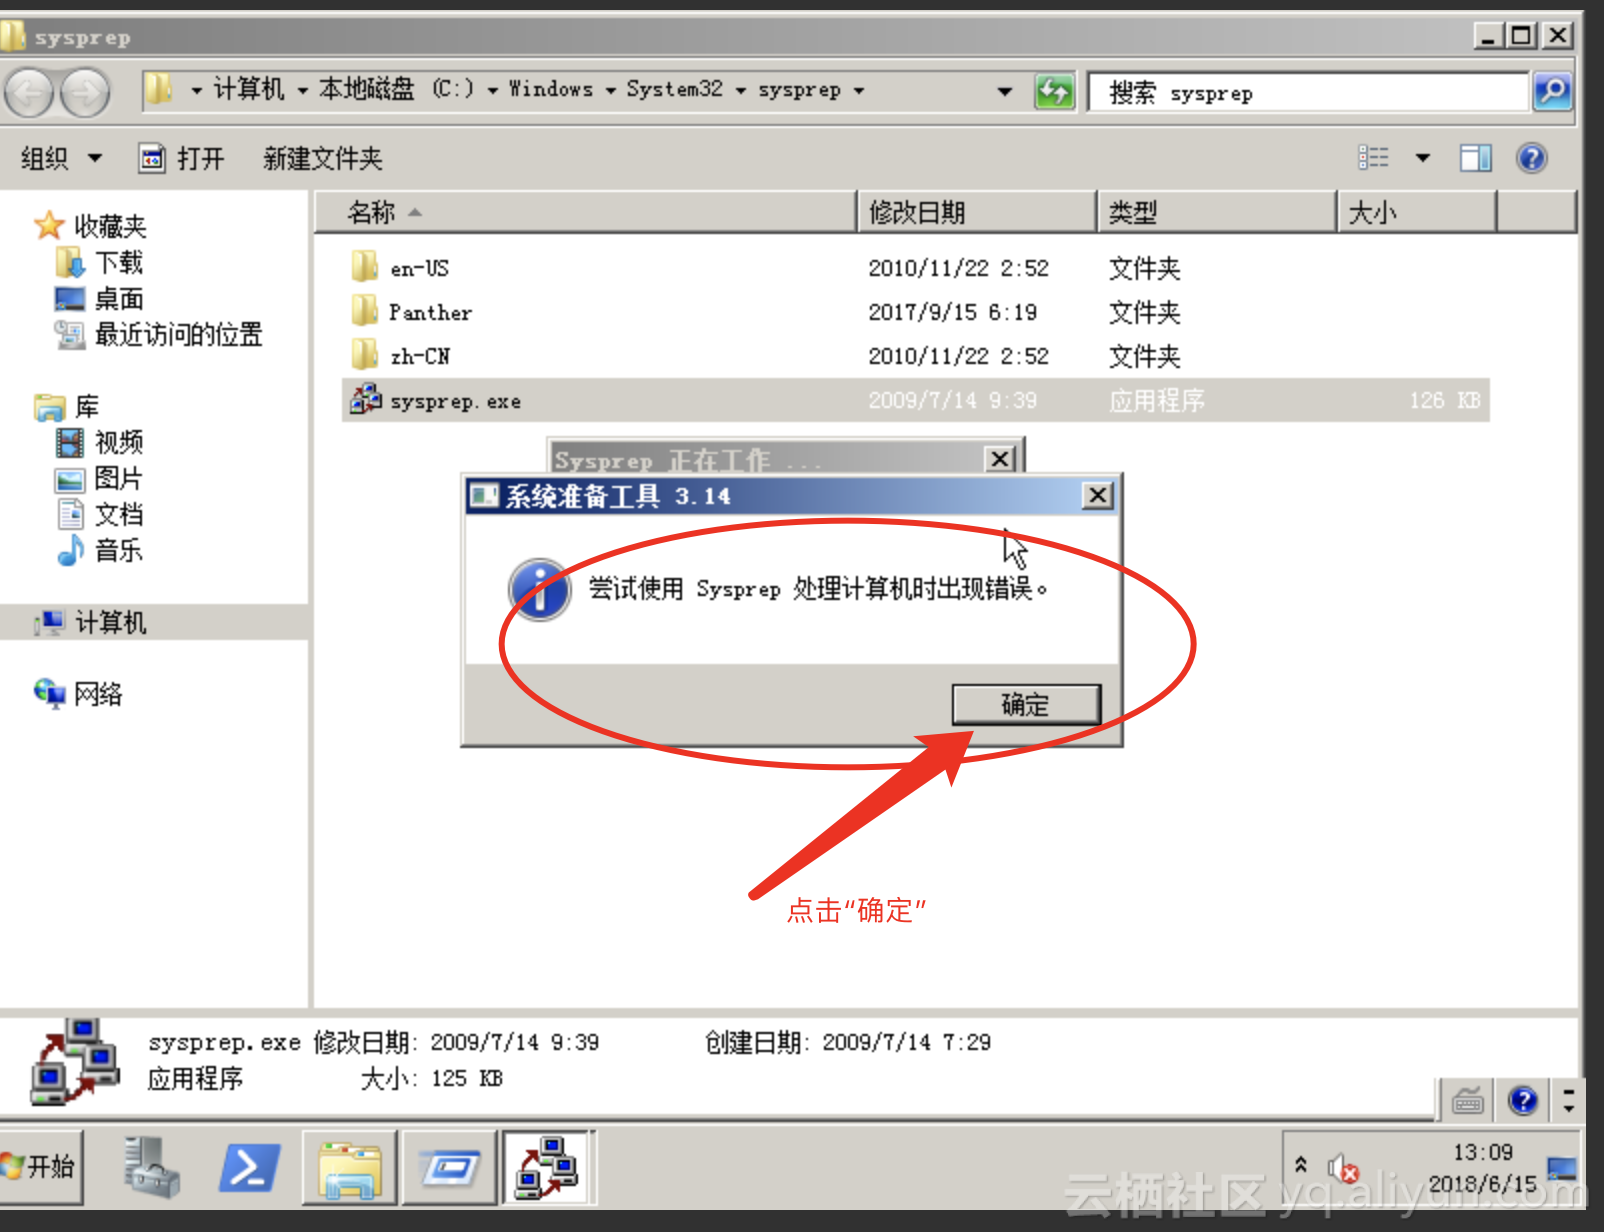The width and height of the screenshot is (1604, 1232).
Task: Click the muted volume tray icon
Action: pyautogui.click(x=1342, y=1167)
